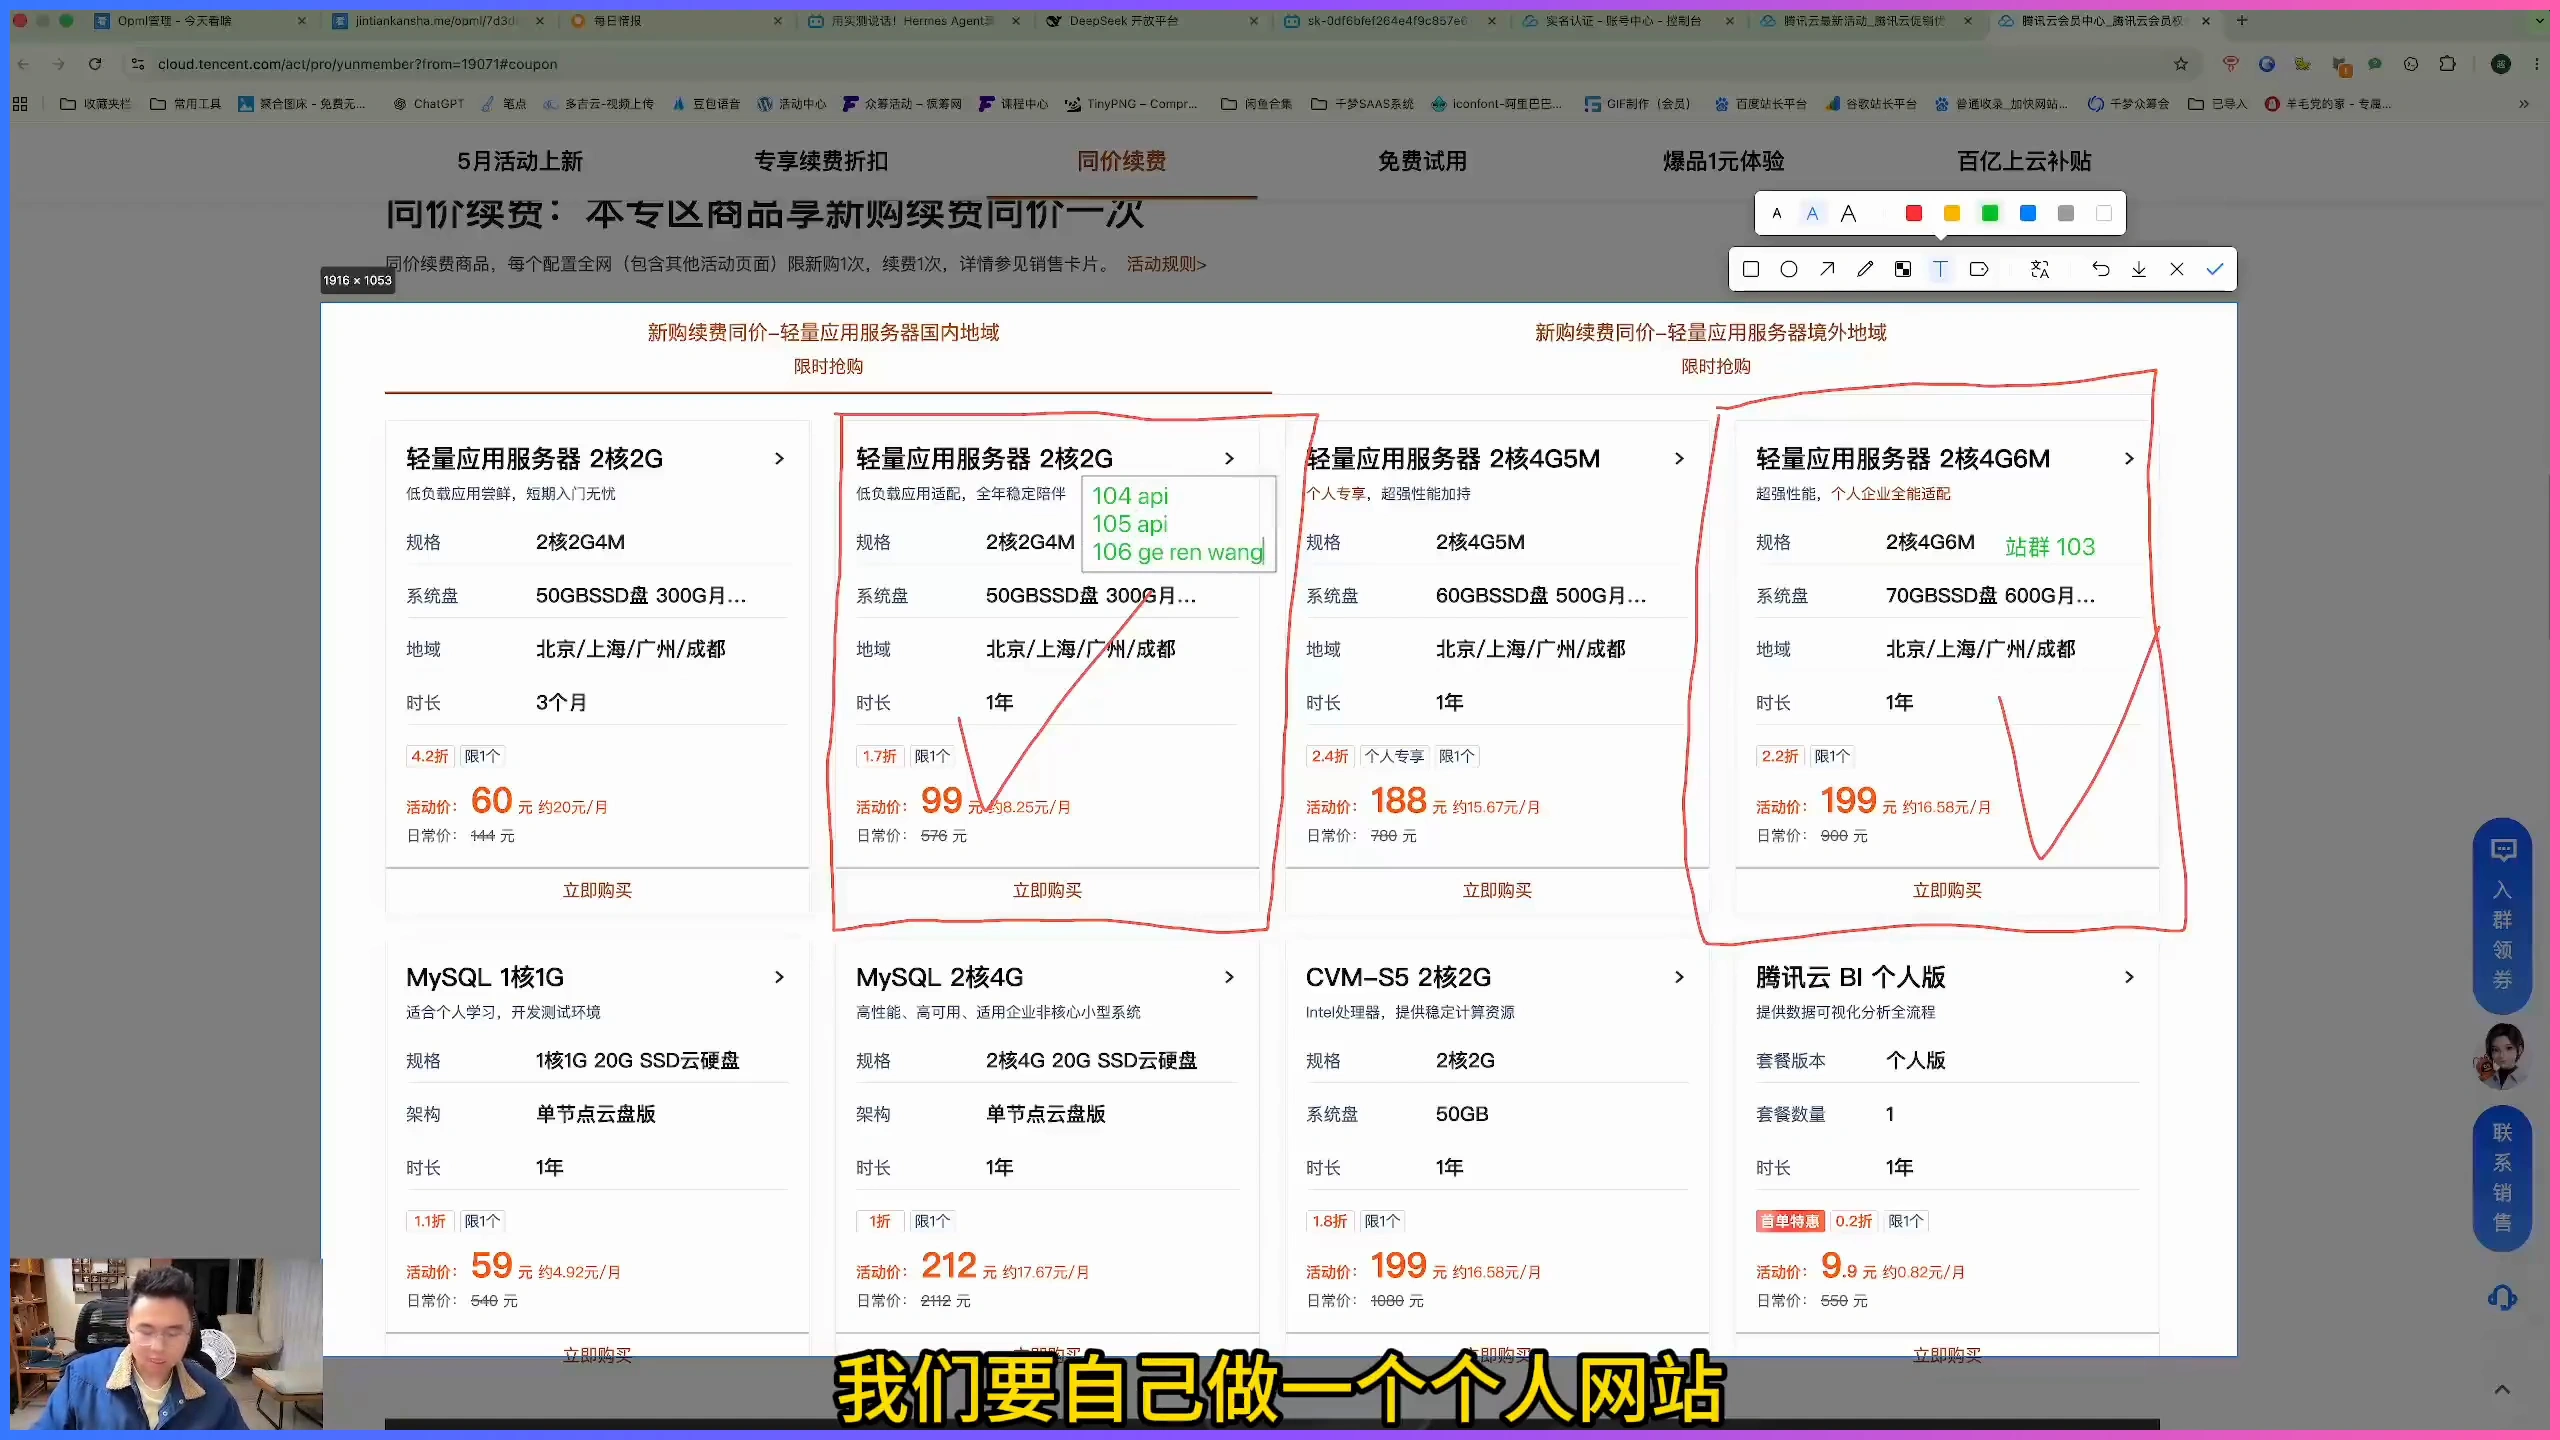Expand the MySQL 1核1G card chevron

click(779, 977)
